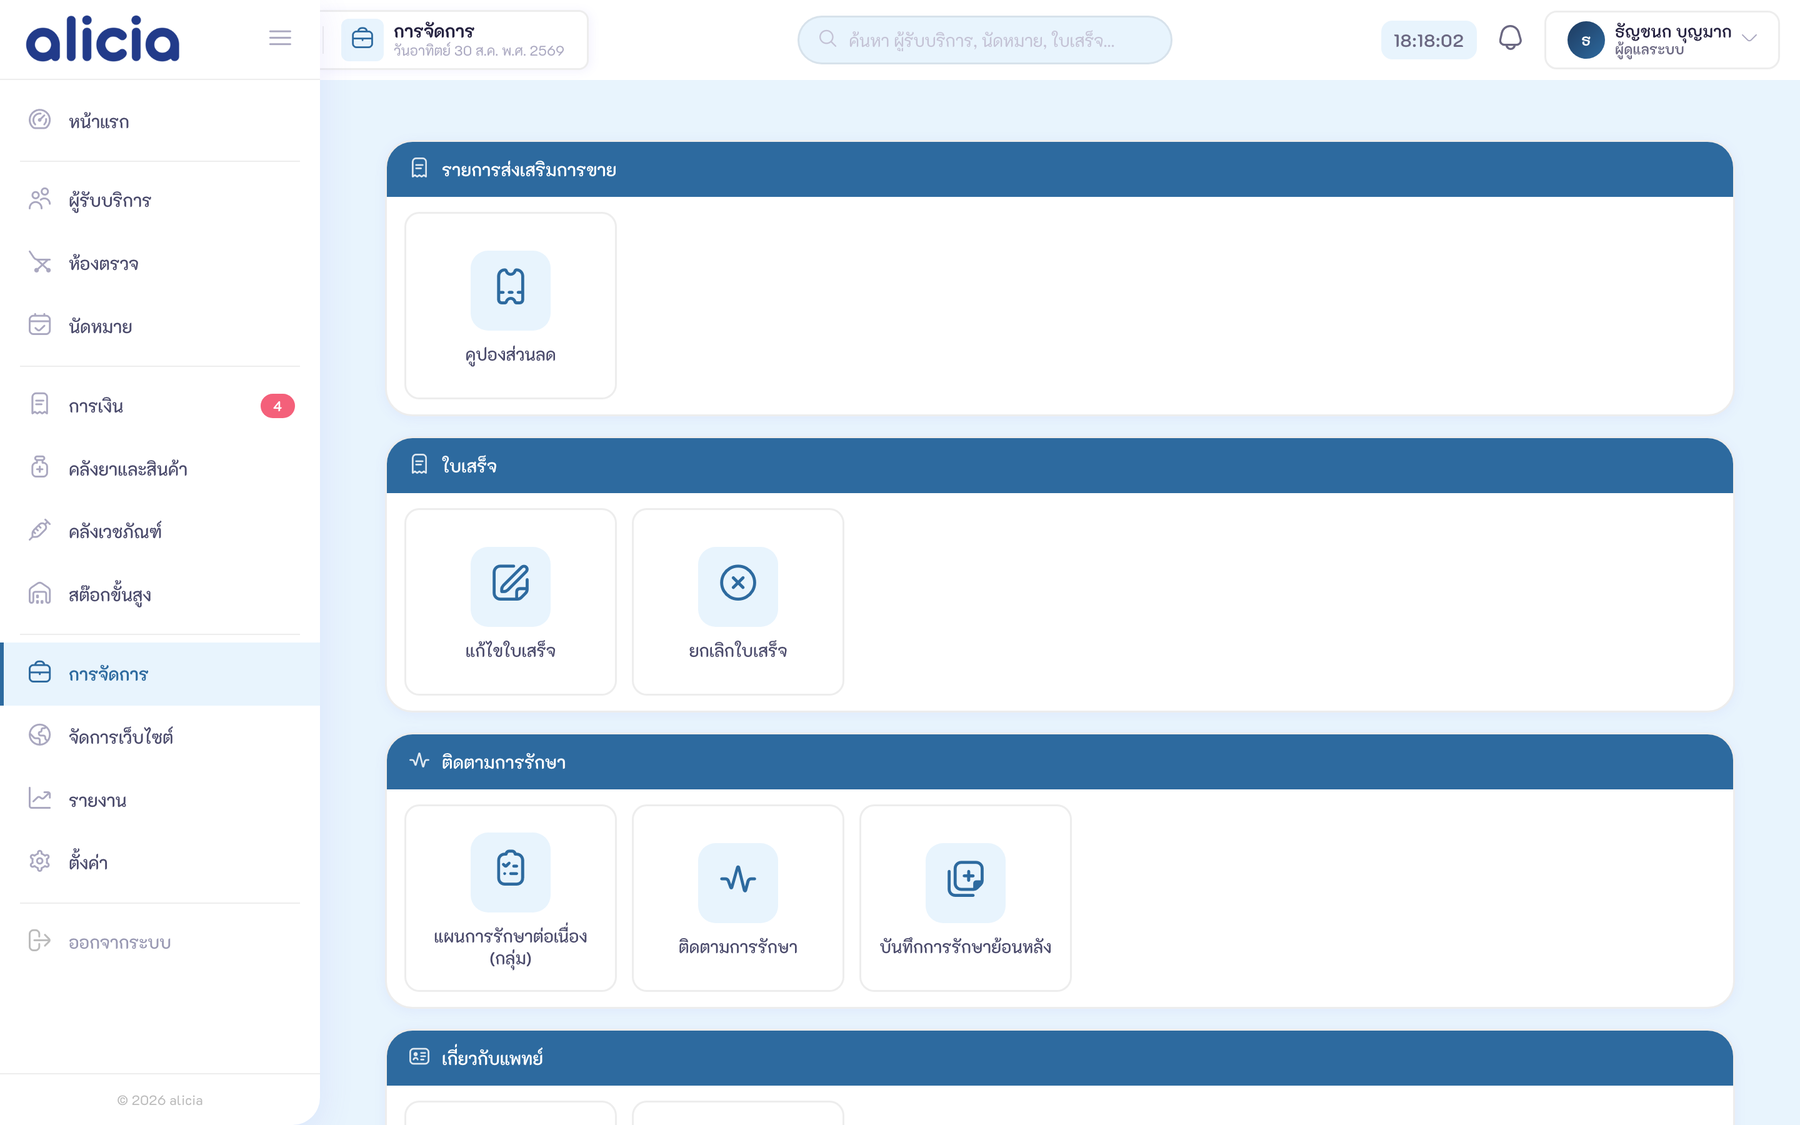Focus the search field for patients and appointments
The width and height of the screenshot is (1800, 1125).
(984, 40)
